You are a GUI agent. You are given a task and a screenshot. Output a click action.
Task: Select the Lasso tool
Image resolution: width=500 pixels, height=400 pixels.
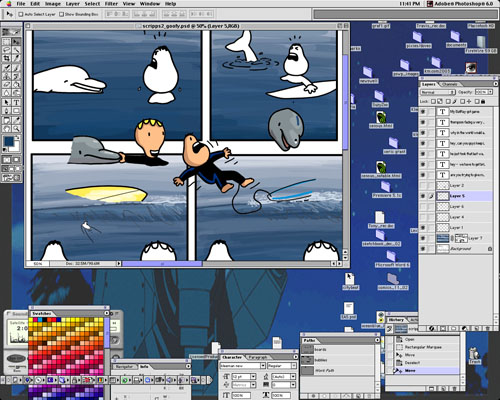click(6, 50)
